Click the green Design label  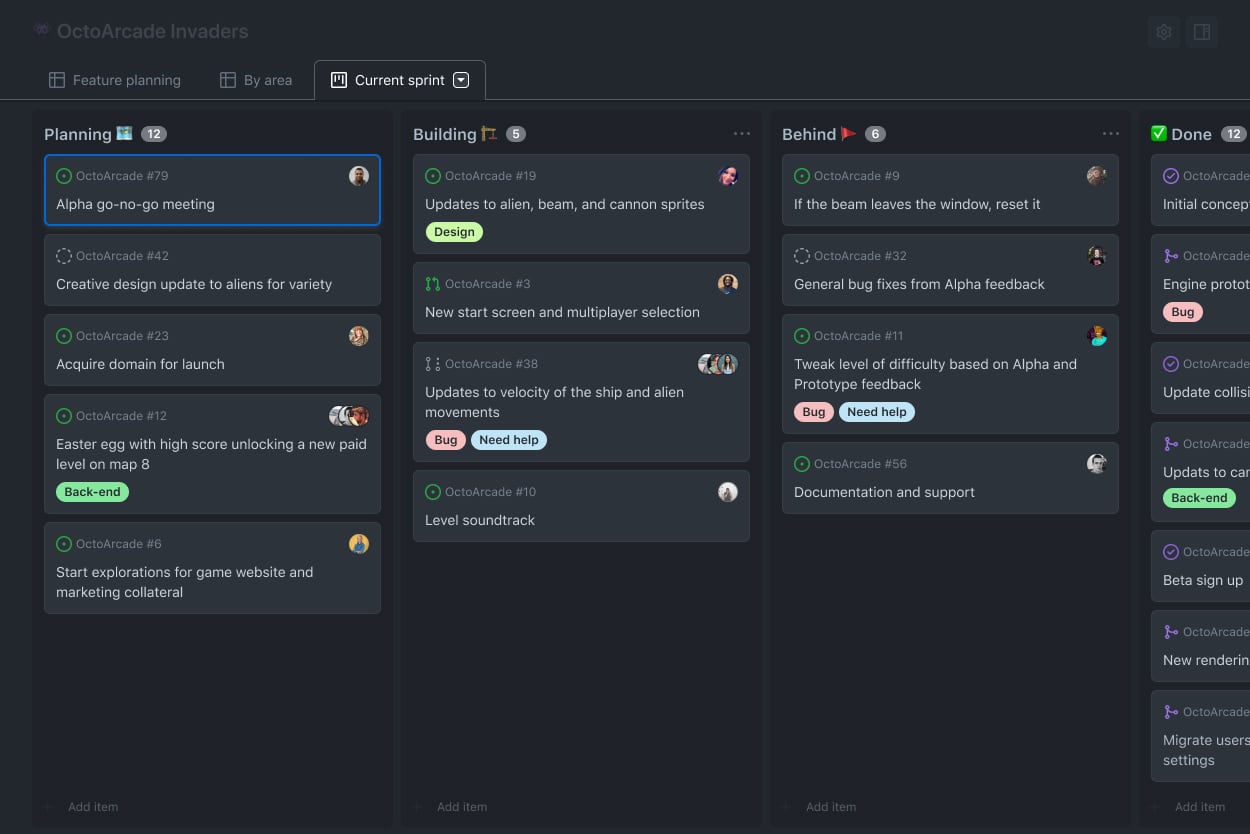(x=454, y=232)
